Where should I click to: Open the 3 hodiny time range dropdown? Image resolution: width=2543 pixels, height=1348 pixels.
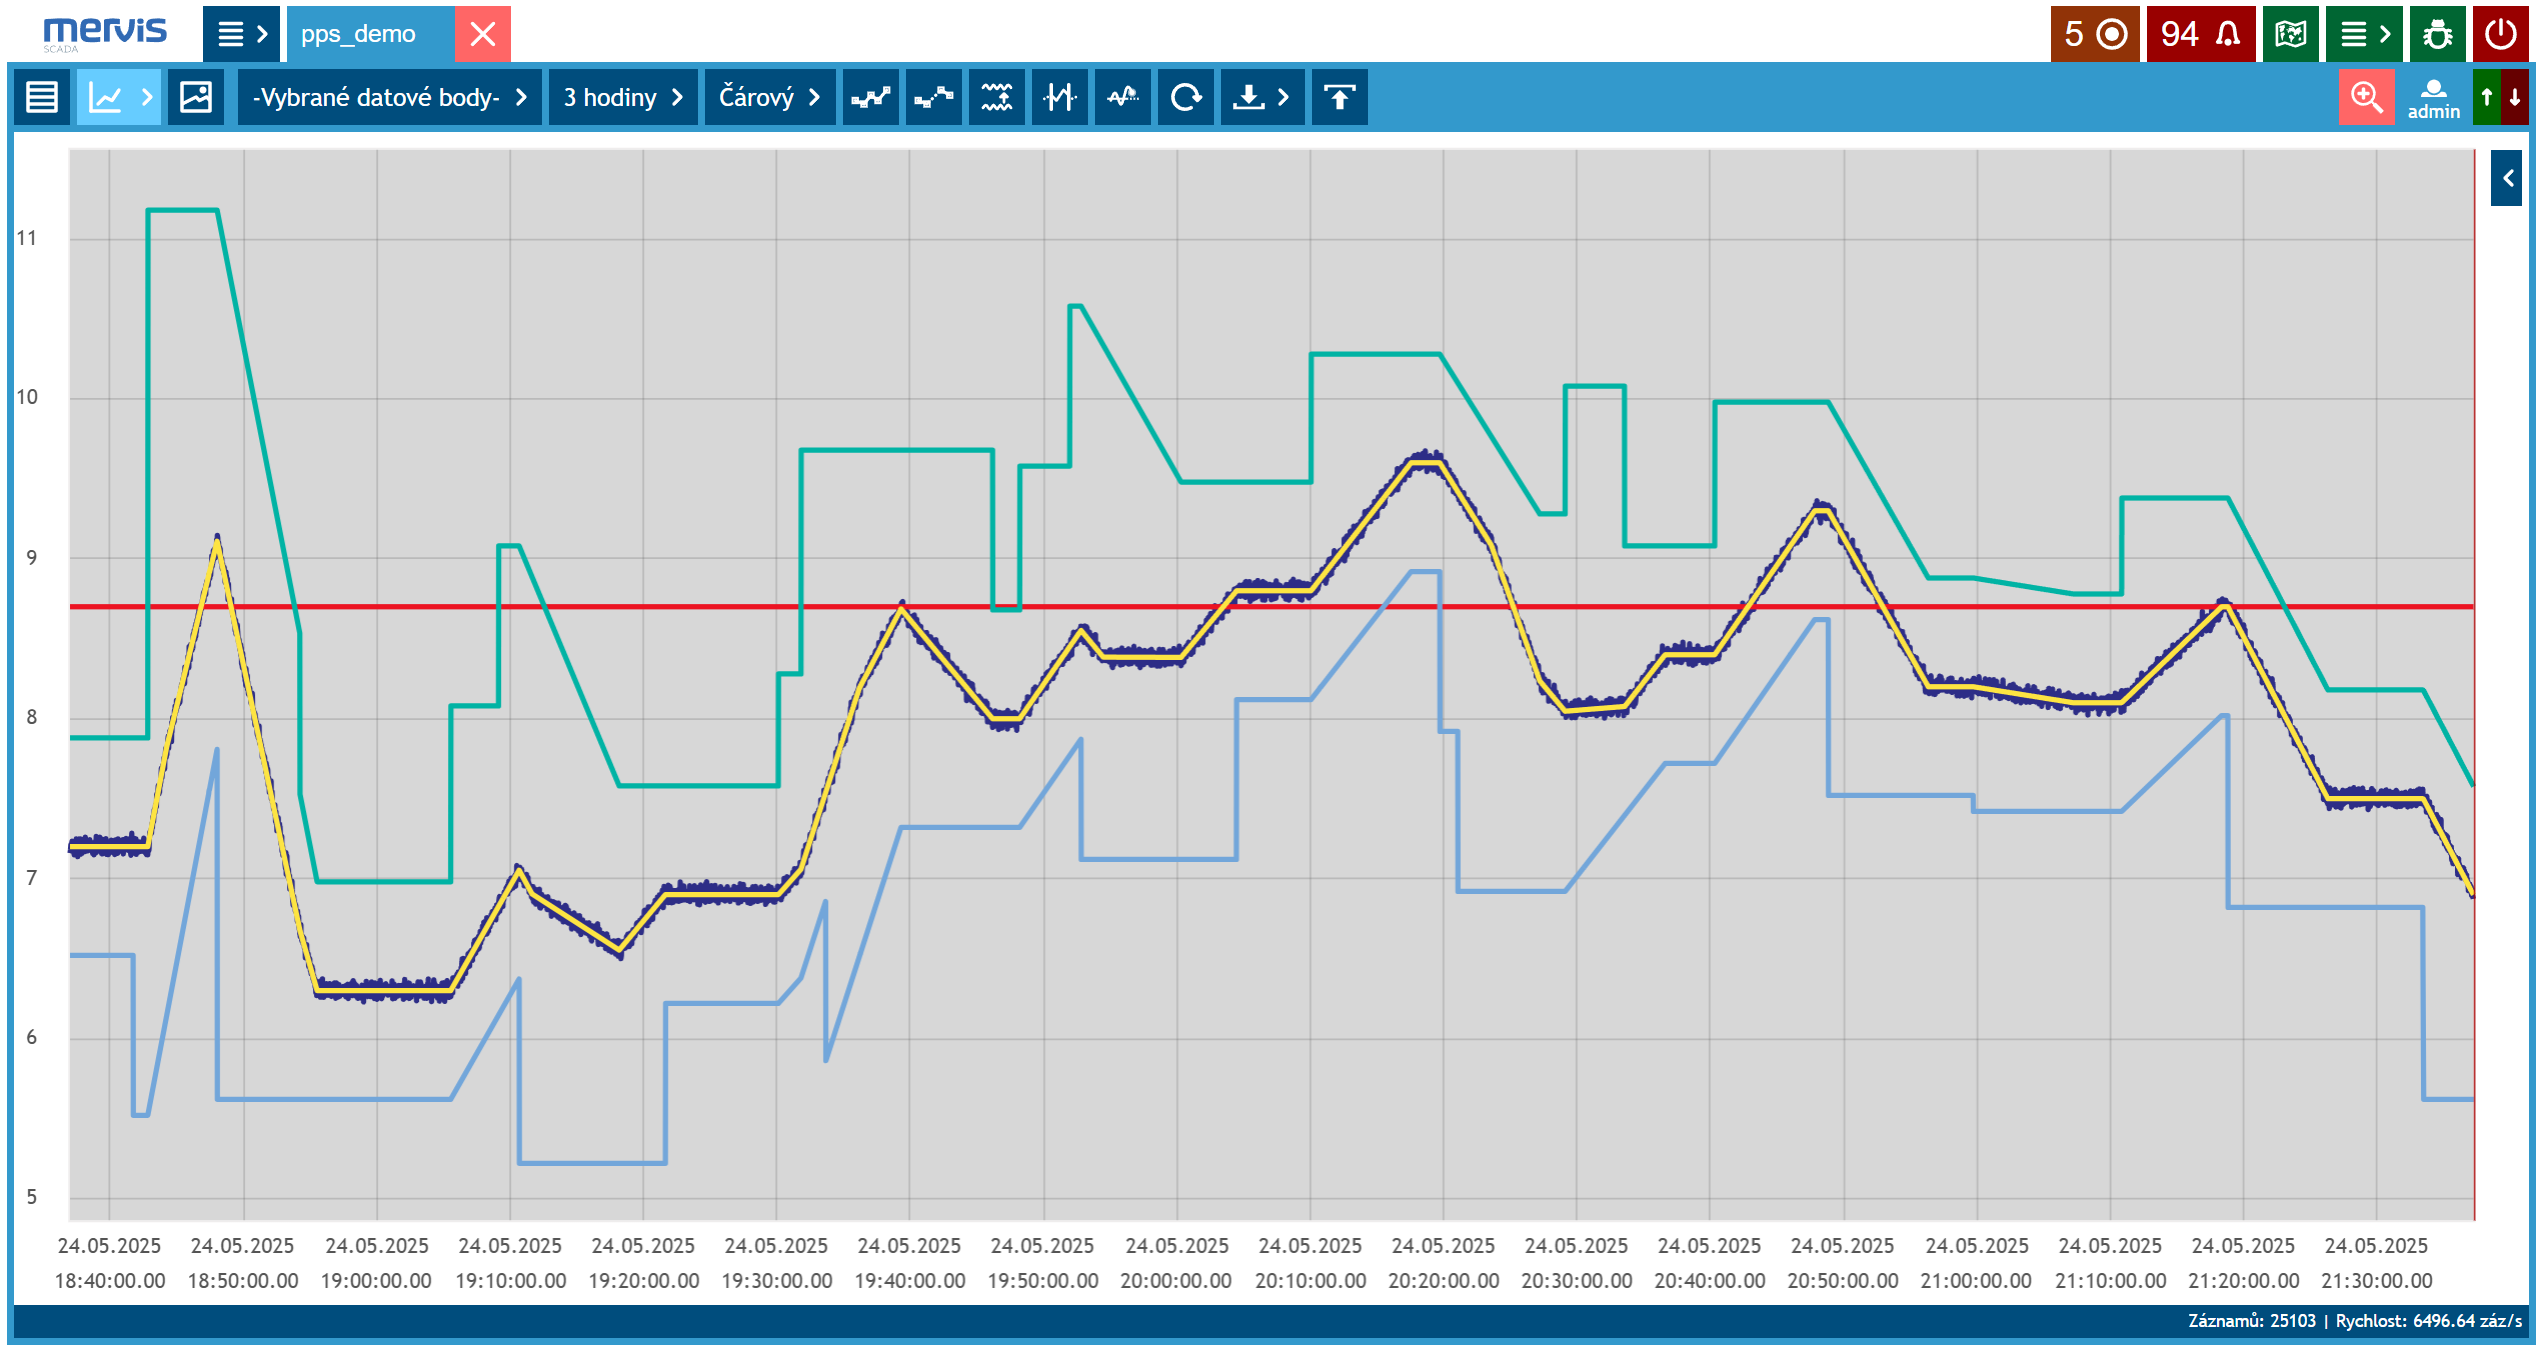point(623,97)
